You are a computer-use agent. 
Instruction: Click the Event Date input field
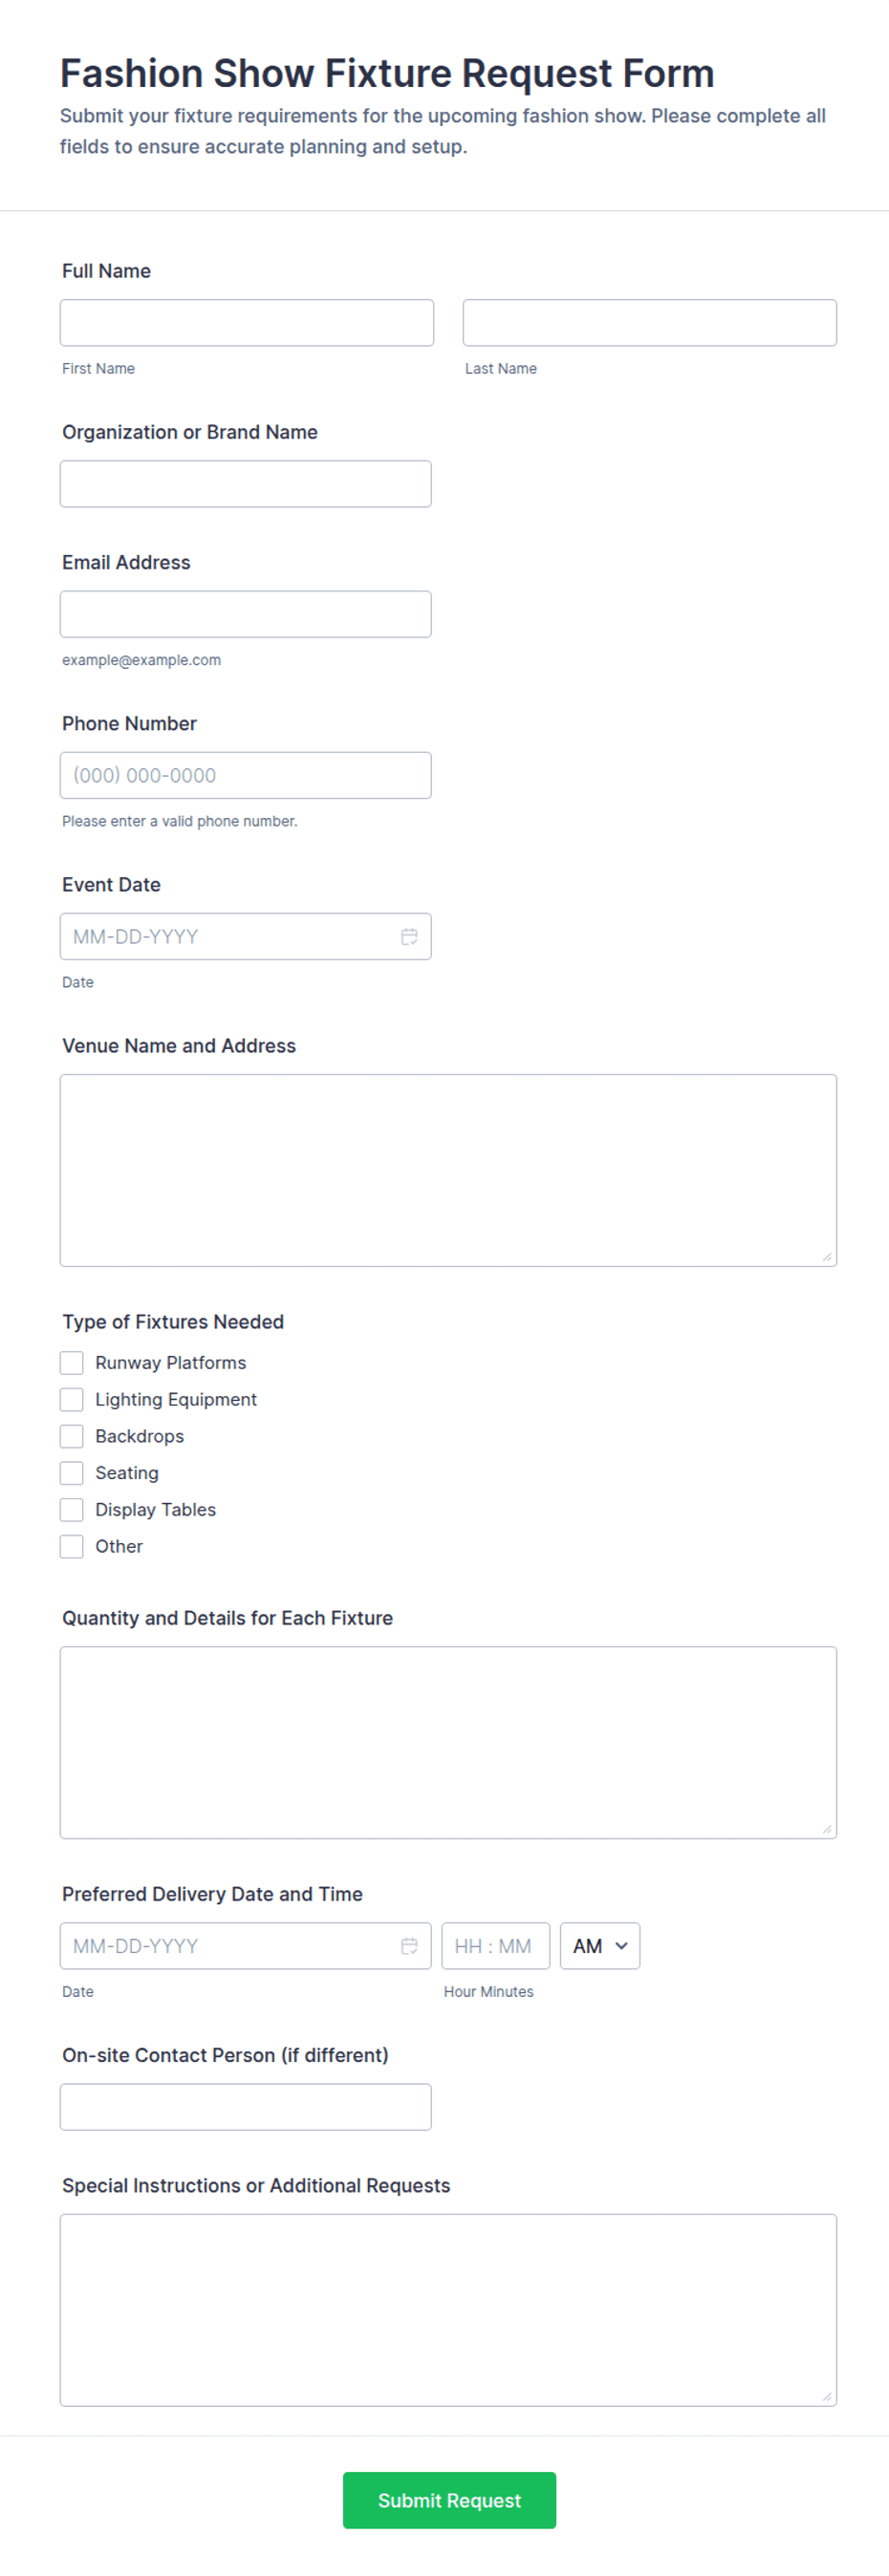[246, 936]
